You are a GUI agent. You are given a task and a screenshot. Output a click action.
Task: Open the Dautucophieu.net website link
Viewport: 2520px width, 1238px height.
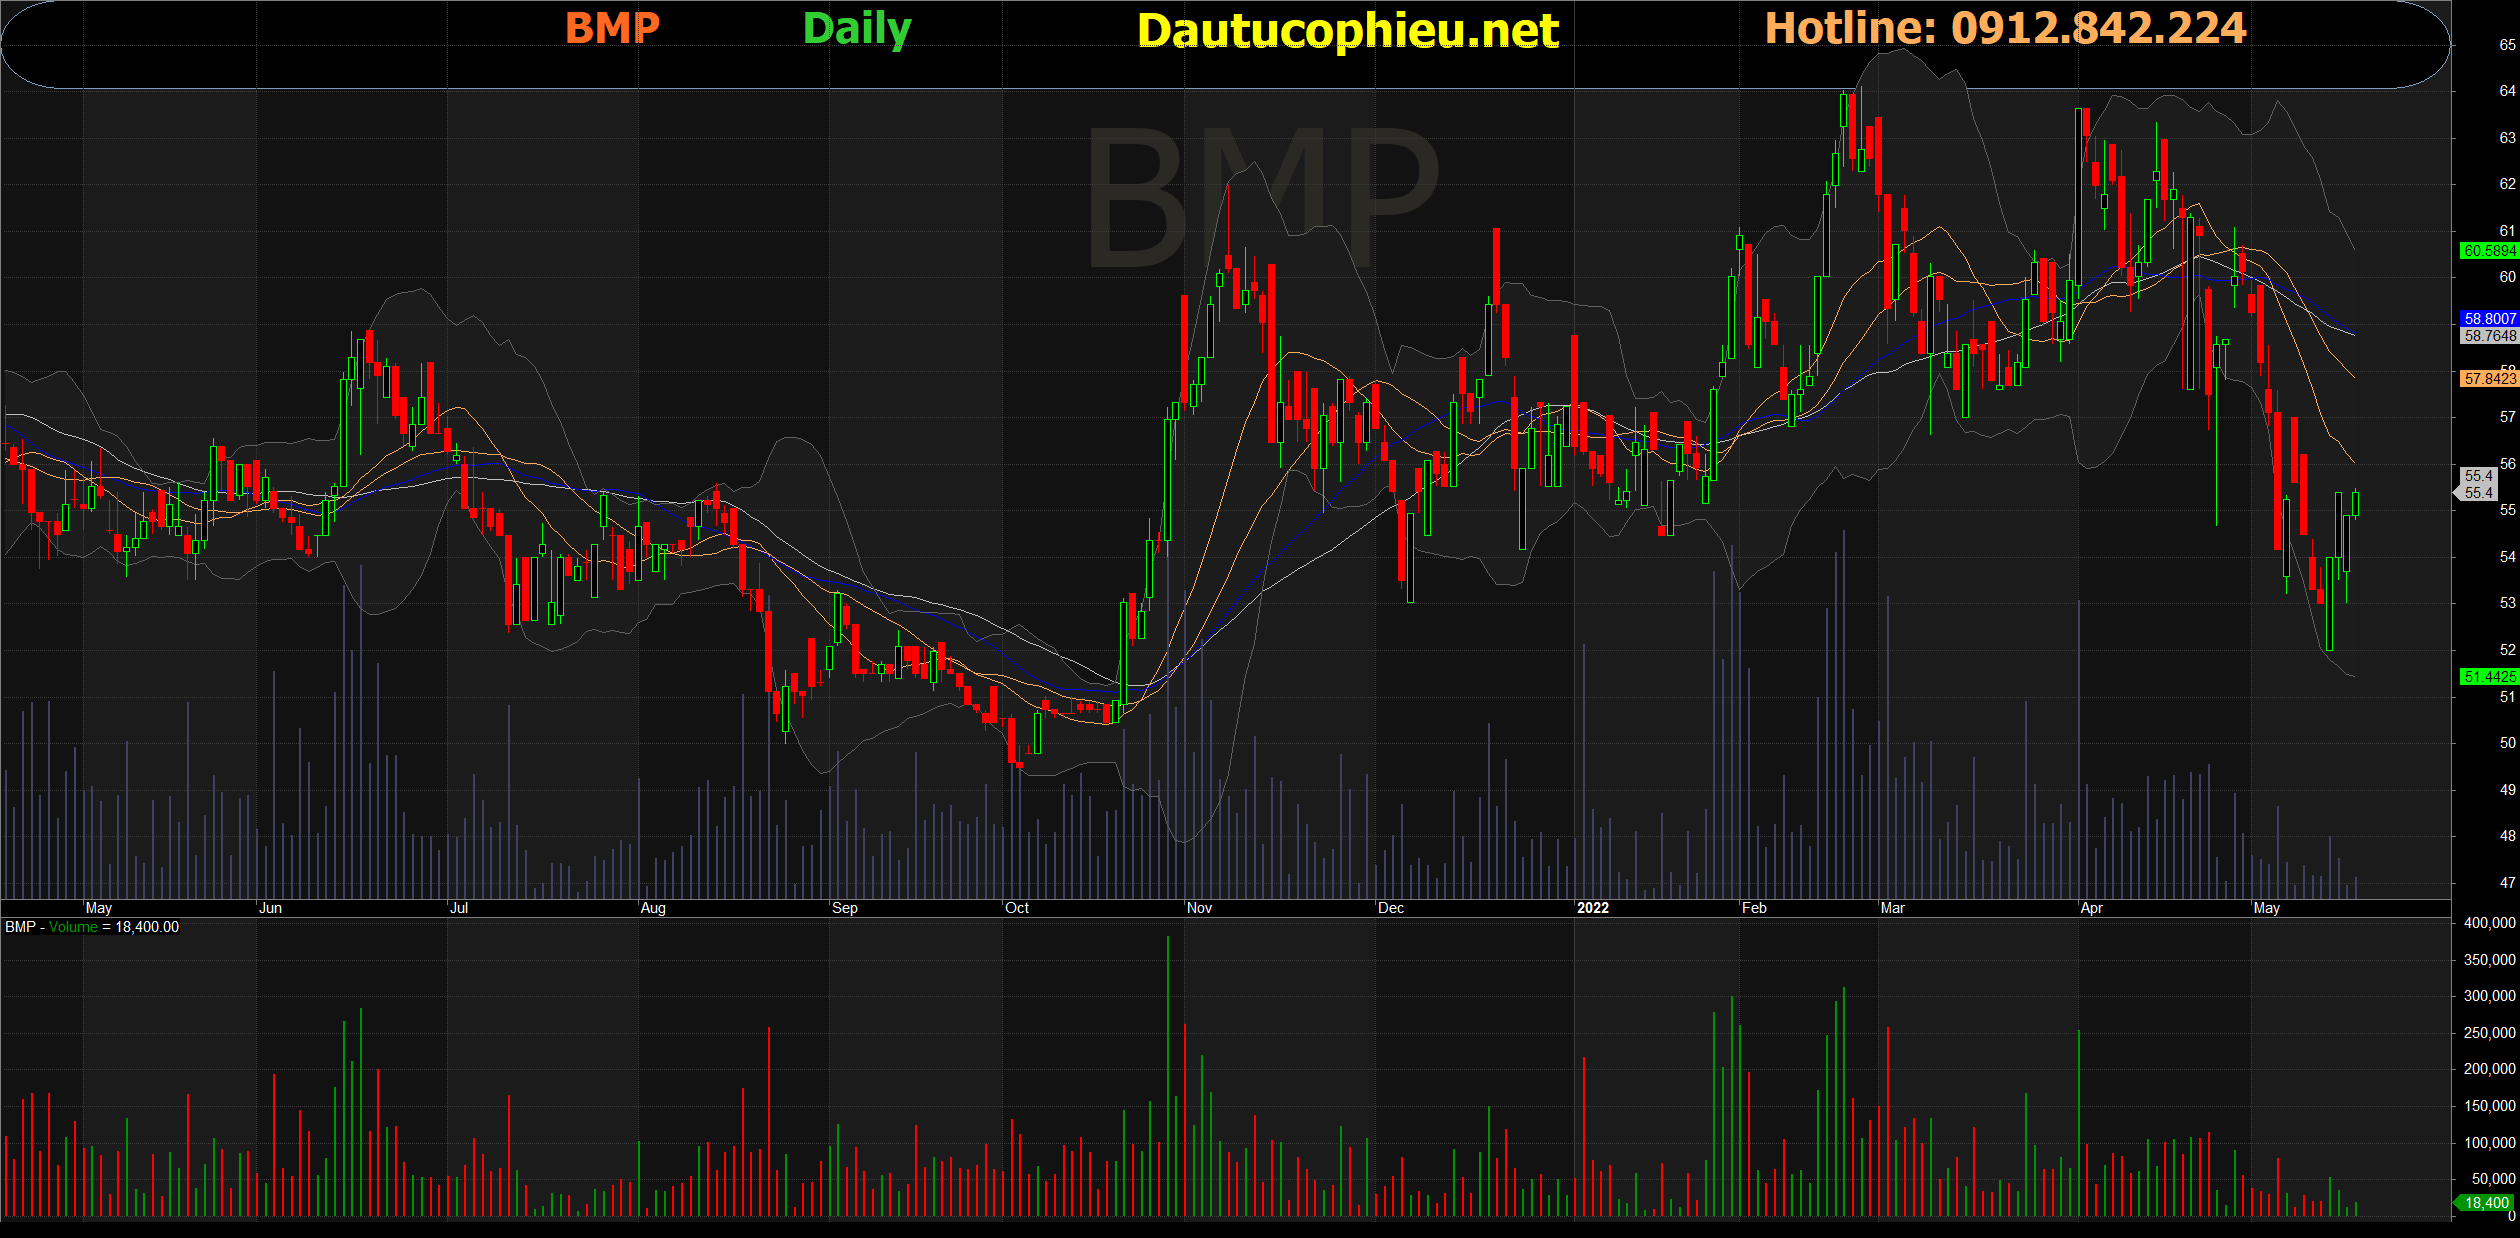(x=1348, y=31)
